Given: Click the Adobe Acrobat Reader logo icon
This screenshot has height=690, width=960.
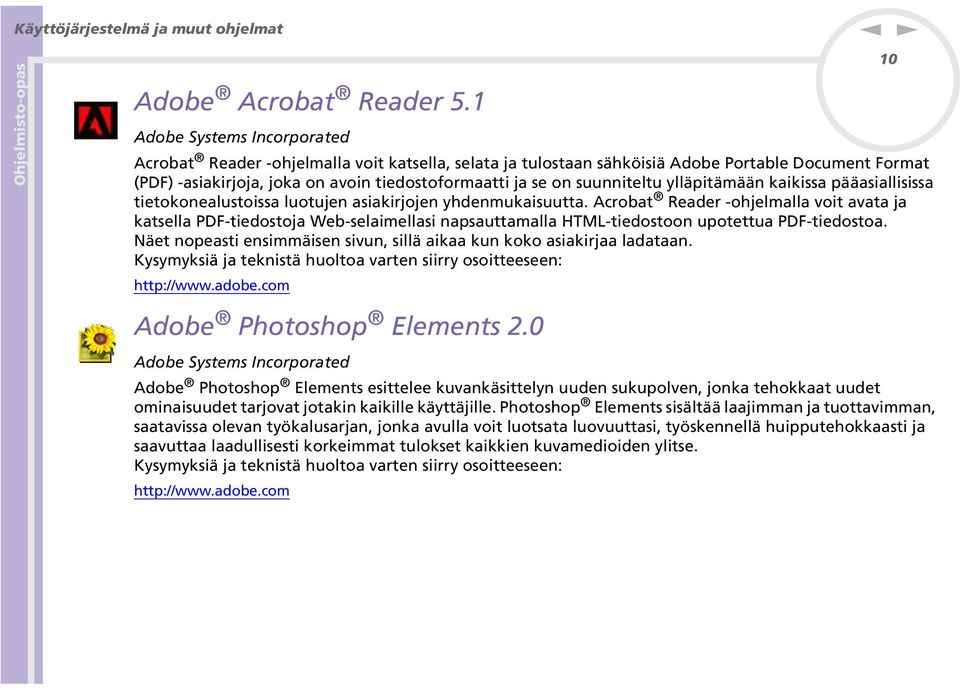Looking at the screenshot, I should point(96,121).
